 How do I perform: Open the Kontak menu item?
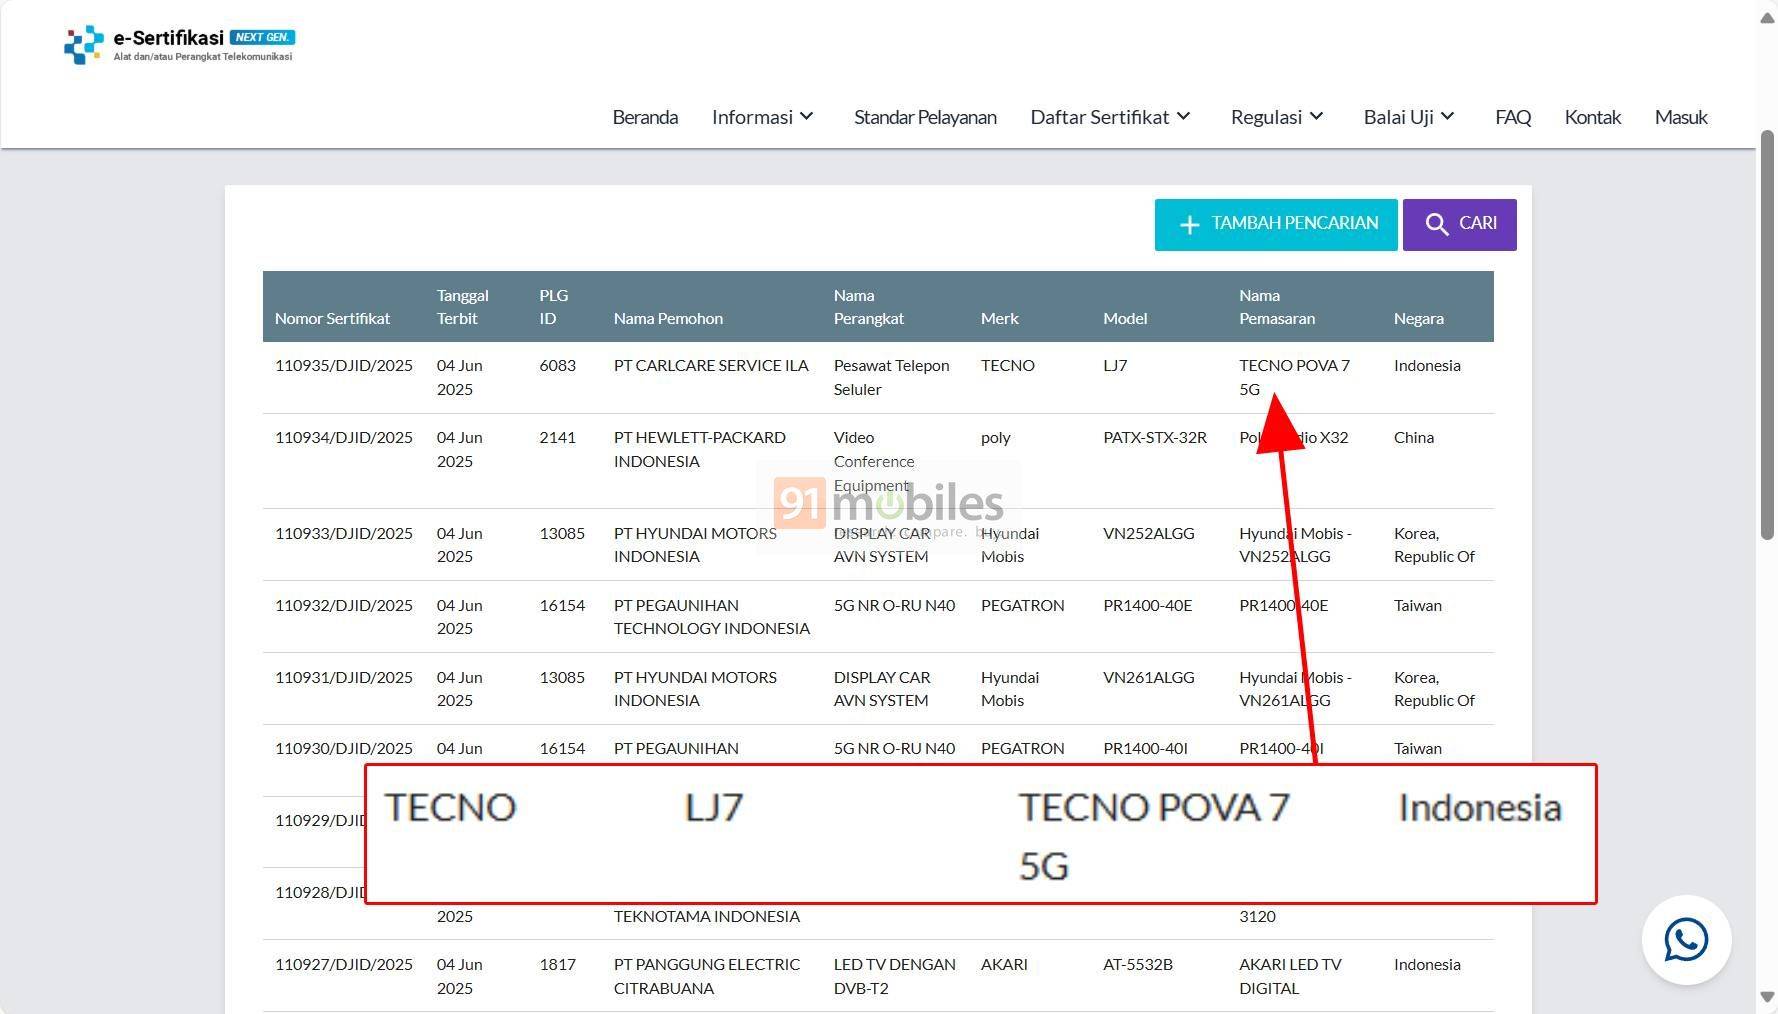[1592, 117]
